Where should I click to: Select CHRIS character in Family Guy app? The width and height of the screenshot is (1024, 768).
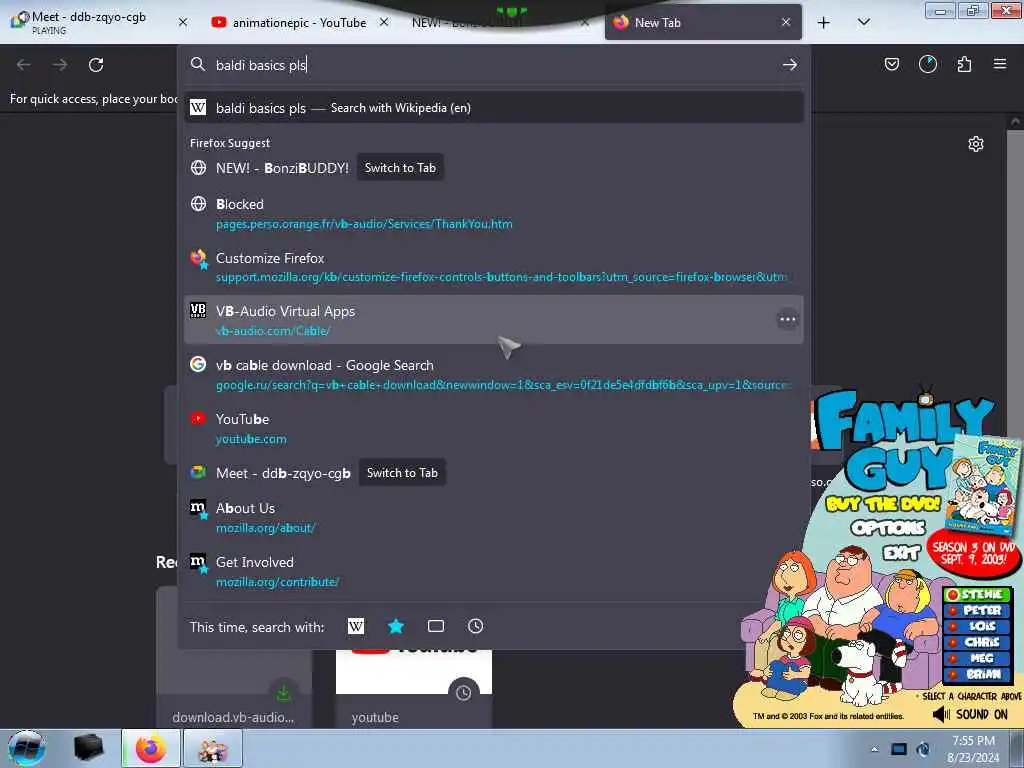[x=978, y=643]
